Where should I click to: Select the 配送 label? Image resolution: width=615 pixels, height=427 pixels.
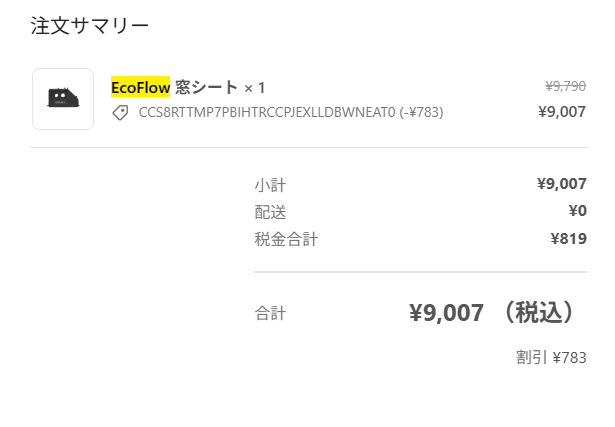tap(270, 212)
